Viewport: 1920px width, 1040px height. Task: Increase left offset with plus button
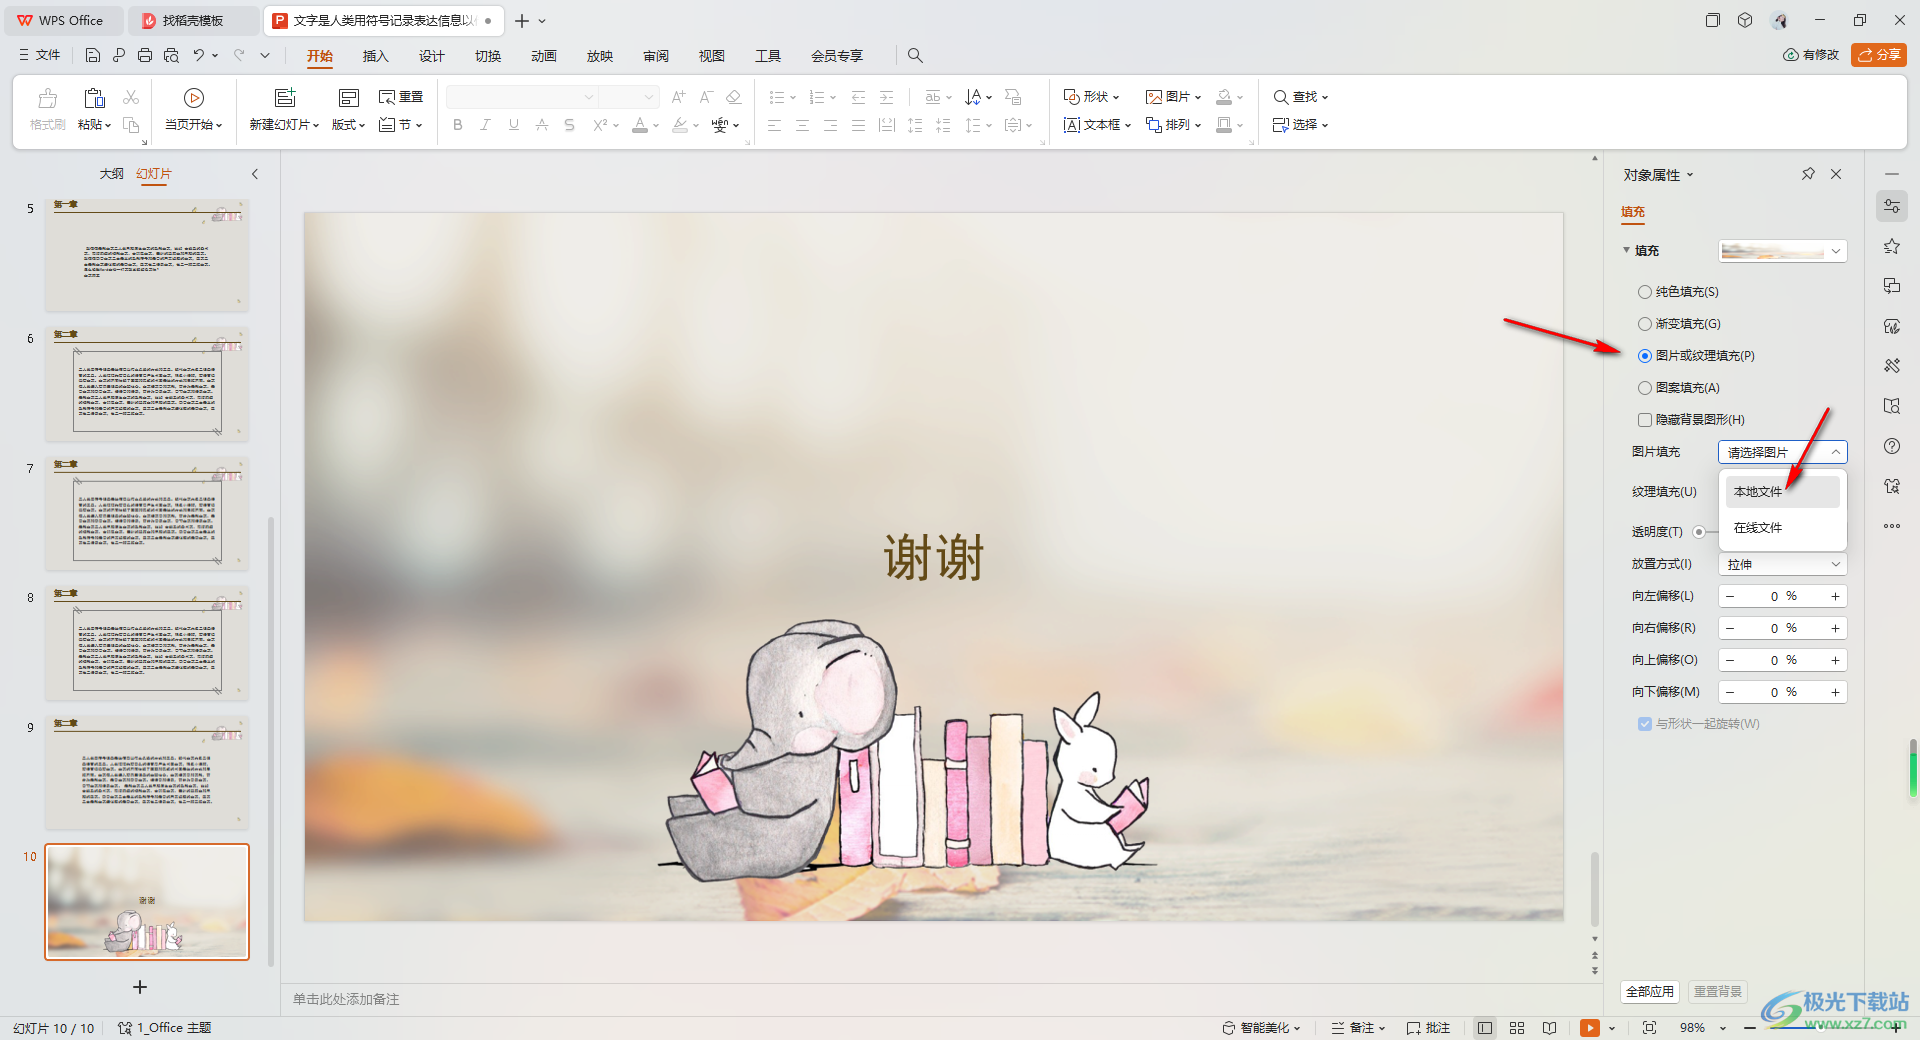click(x=1835, y=596)
